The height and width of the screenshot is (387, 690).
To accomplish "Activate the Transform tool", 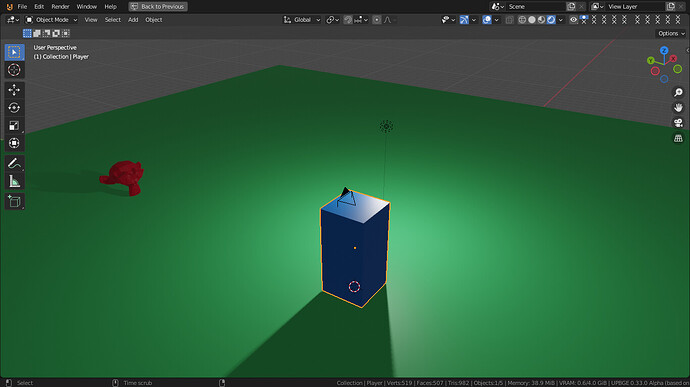I will pyautogui.click(x=14, y=143).
